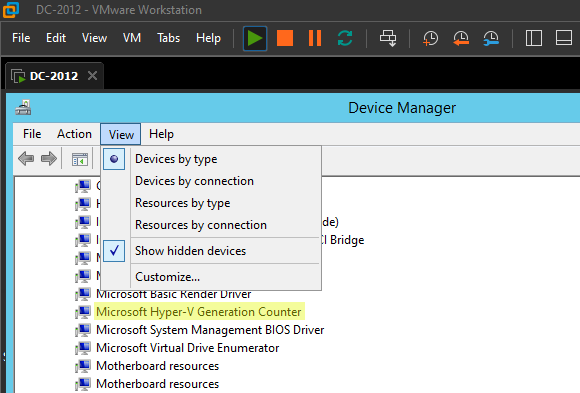580x393 pixels.
Task: Toggle the thumbnail bar layout icon
Action: tap(564, 38)
